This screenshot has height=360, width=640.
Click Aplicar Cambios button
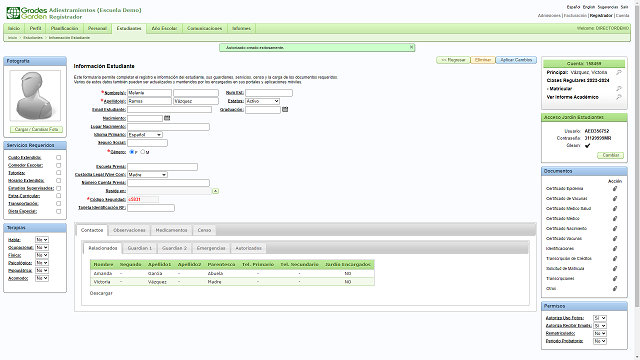[516, 60]
